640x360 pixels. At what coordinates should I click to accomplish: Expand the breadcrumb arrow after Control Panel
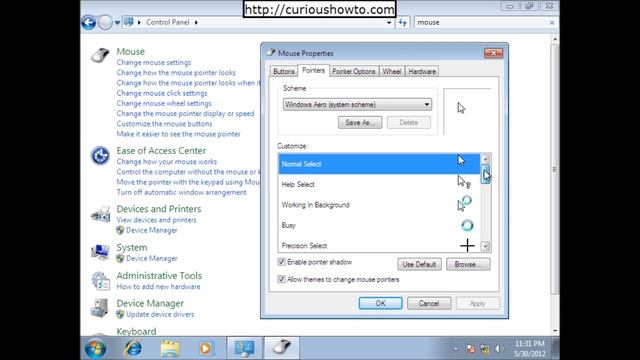point(196,22)
